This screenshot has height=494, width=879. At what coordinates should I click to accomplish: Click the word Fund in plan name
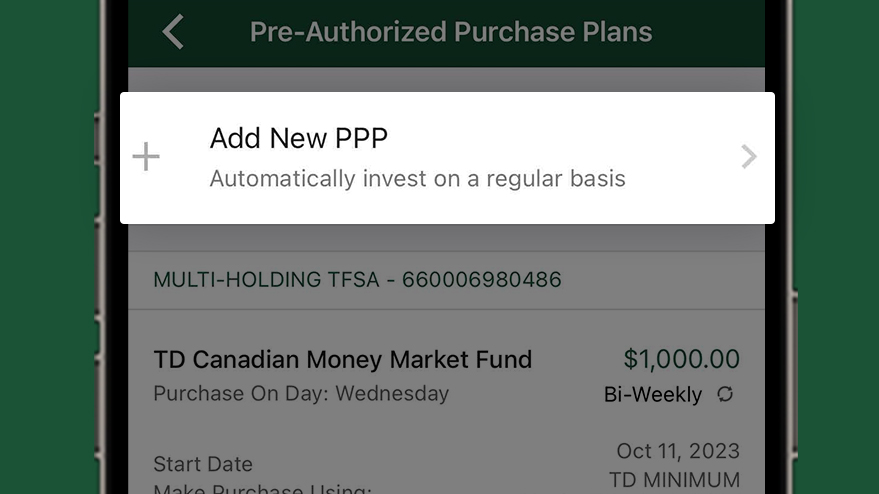pyautogui.click(x=504, y=359)
